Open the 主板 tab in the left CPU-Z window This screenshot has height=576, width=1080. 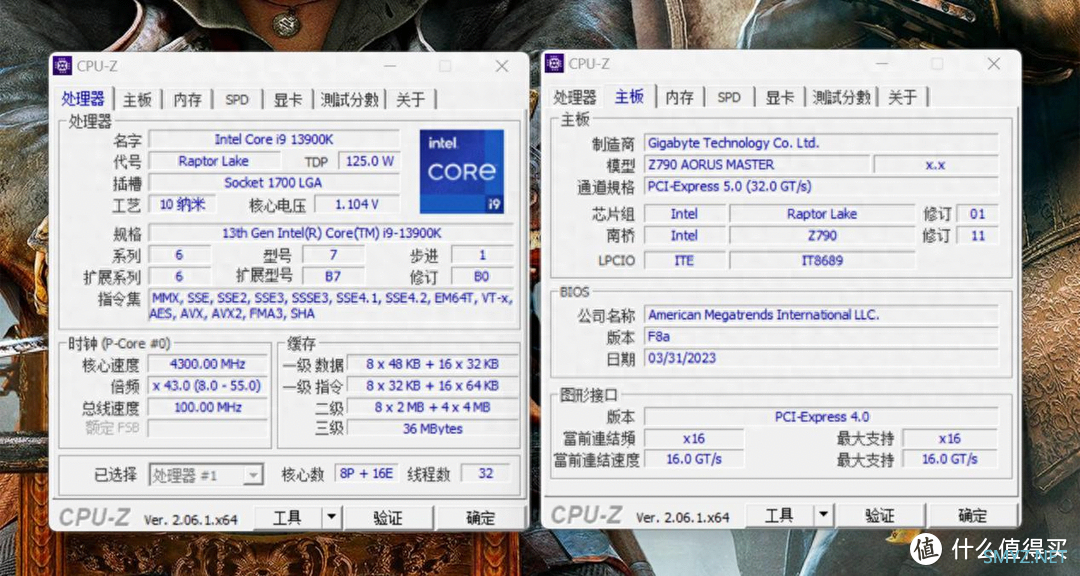click(137, 100)
